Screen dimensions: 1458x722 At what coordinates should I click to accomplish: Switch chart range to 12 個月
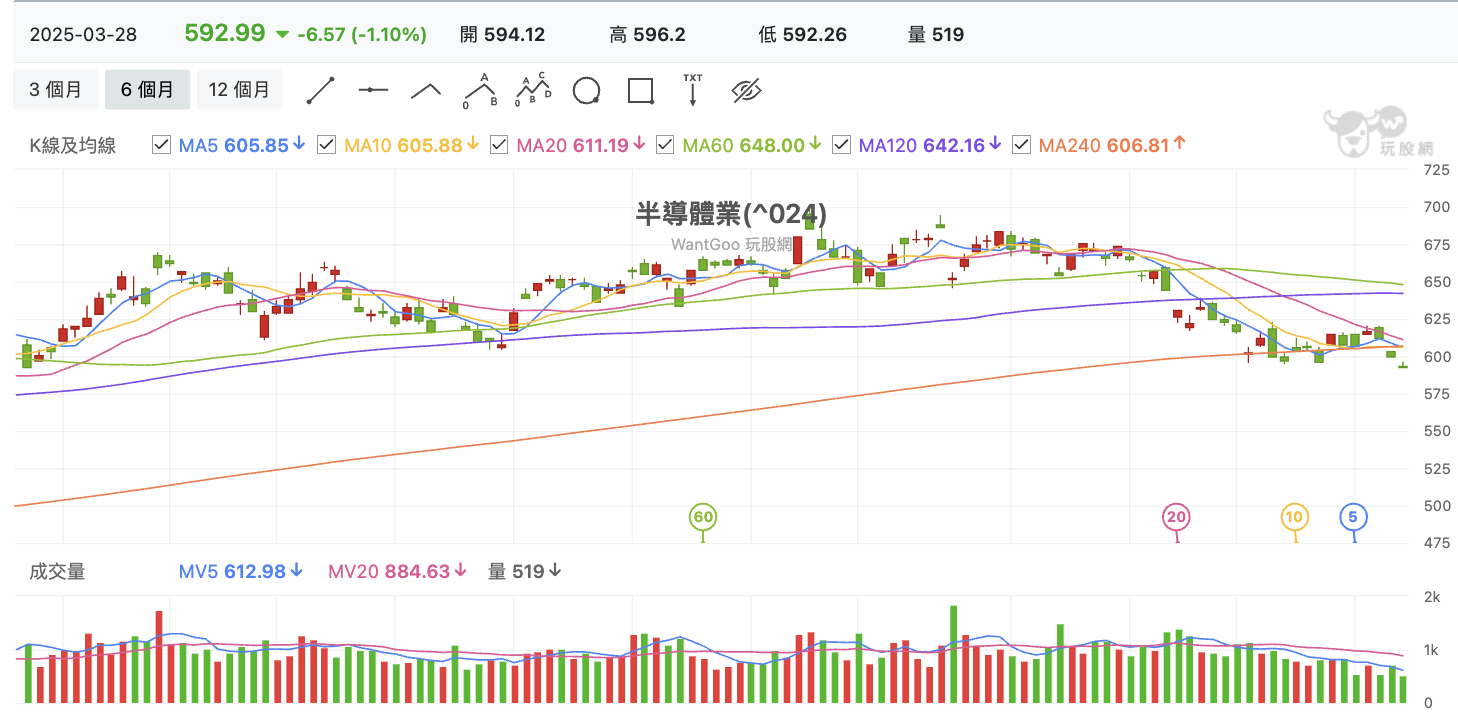[239, 90]
